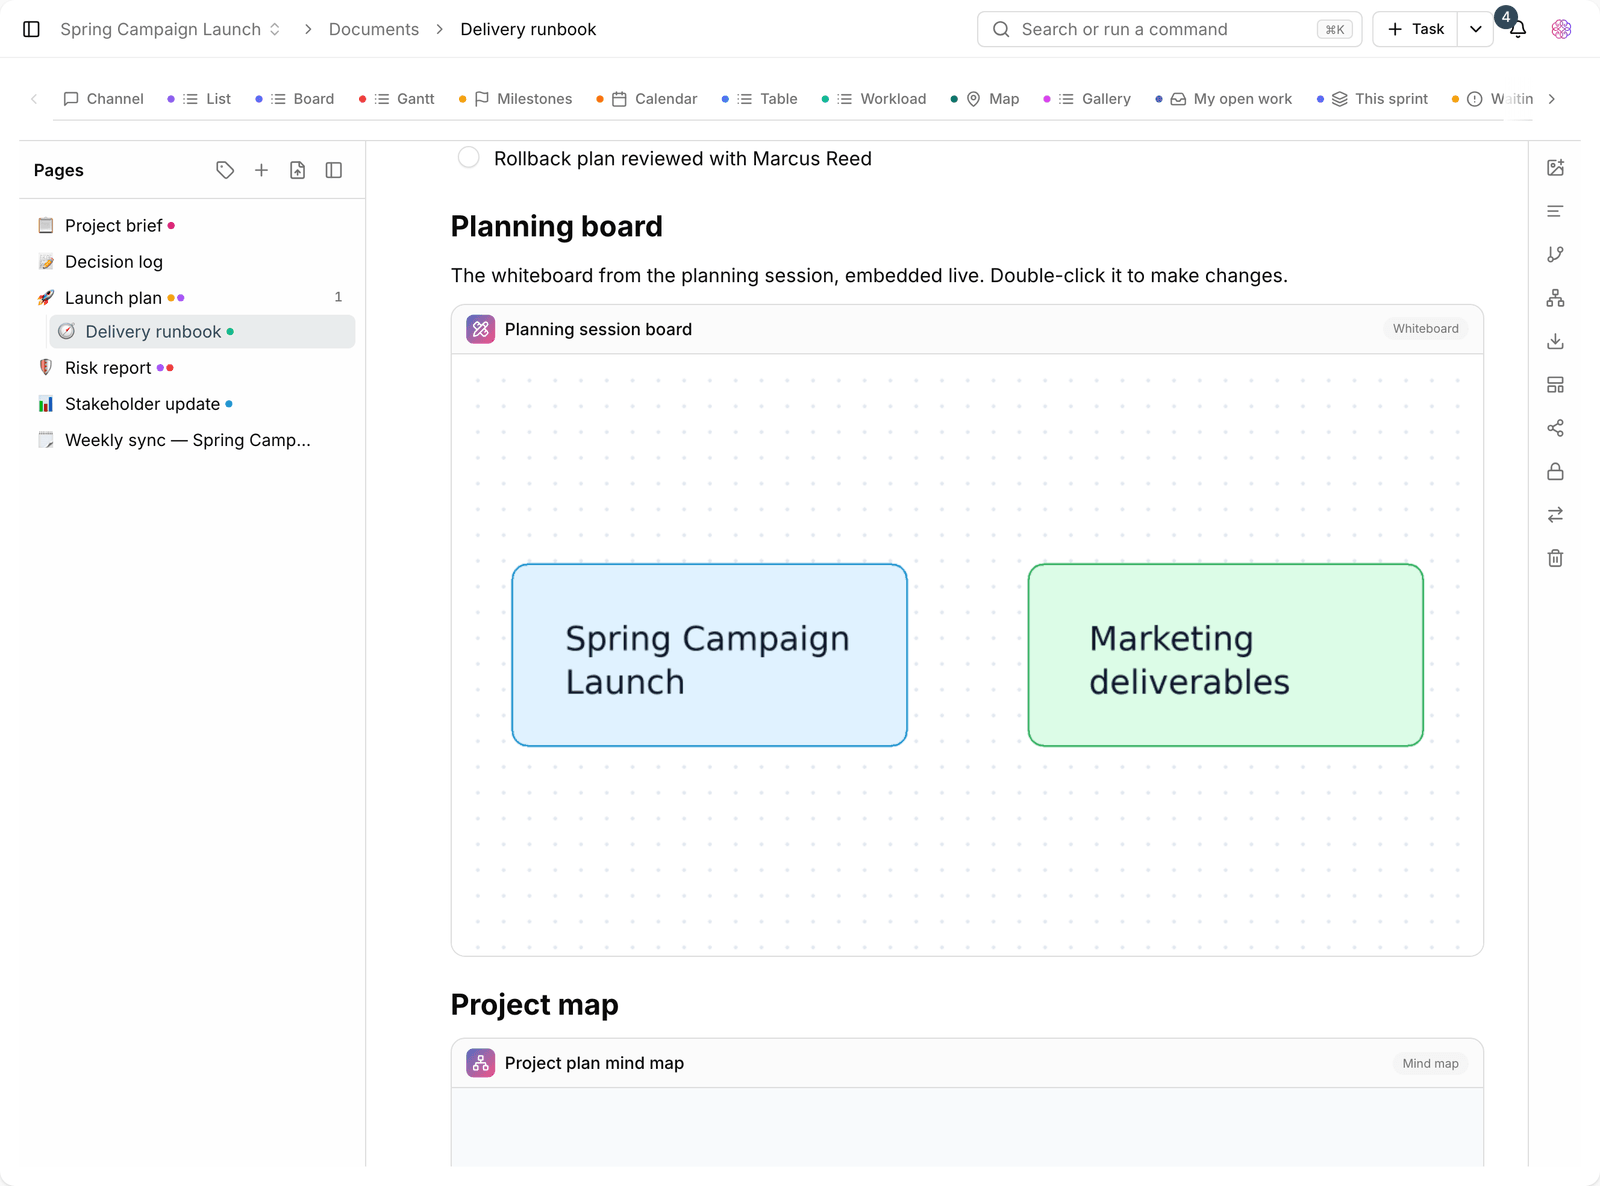Open the Calendar view tab
The width and height of the screenshot is (1600, 1186).
(647, 99)
